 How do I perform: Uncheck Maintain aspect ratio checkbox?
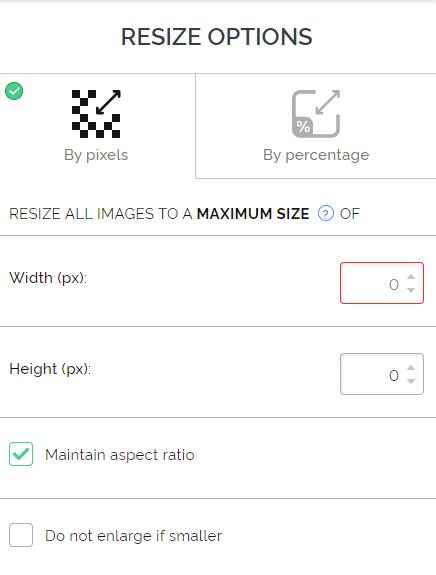(21, 454)
